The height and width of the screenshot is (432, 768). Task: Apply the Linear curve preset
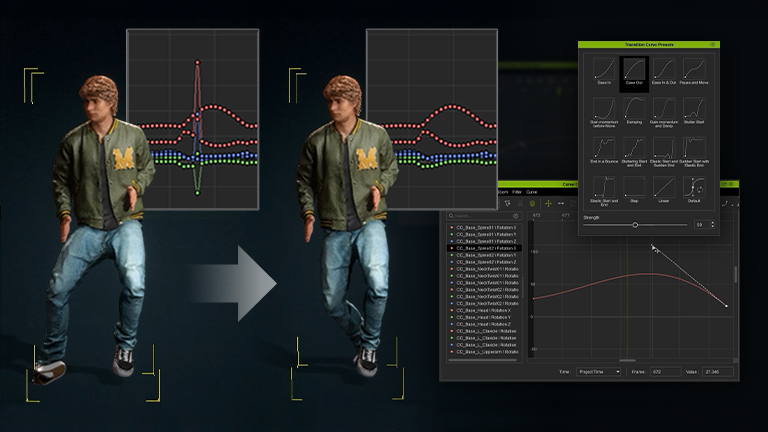pyautogui.click(x=662, y=189)
